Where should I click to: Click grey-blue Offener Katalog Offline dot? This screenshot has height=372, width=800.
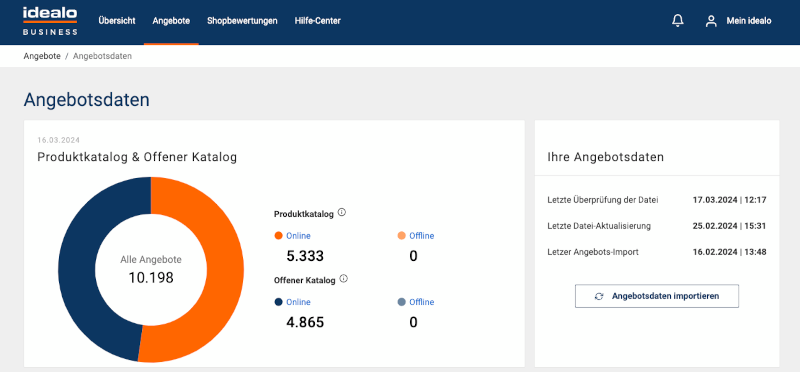402,302
